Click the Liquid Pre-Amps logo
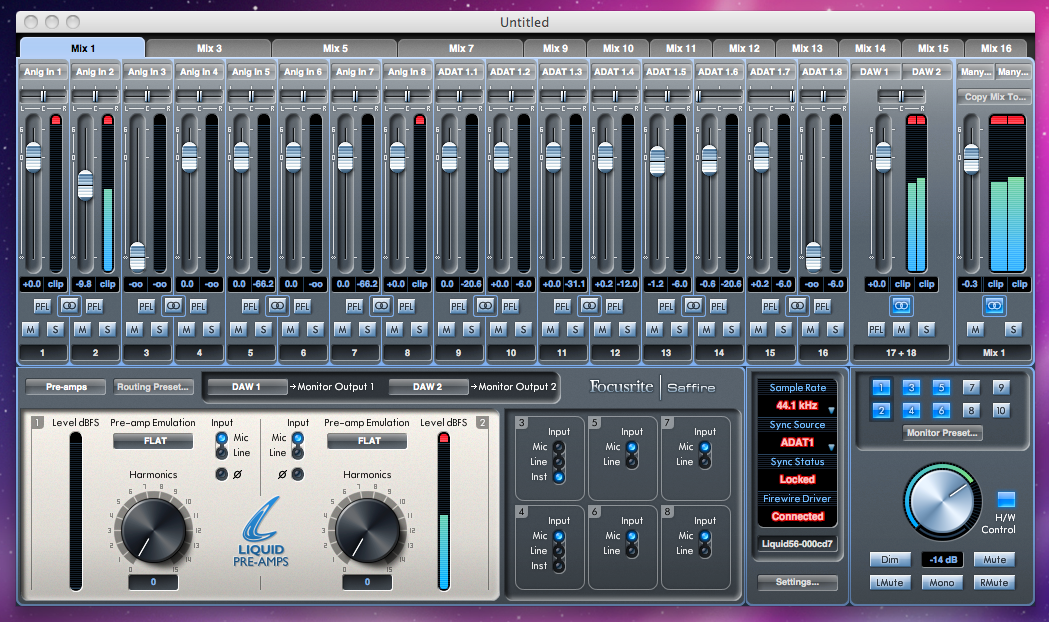The image size is (1049, 622). click(x=261, y=532)
